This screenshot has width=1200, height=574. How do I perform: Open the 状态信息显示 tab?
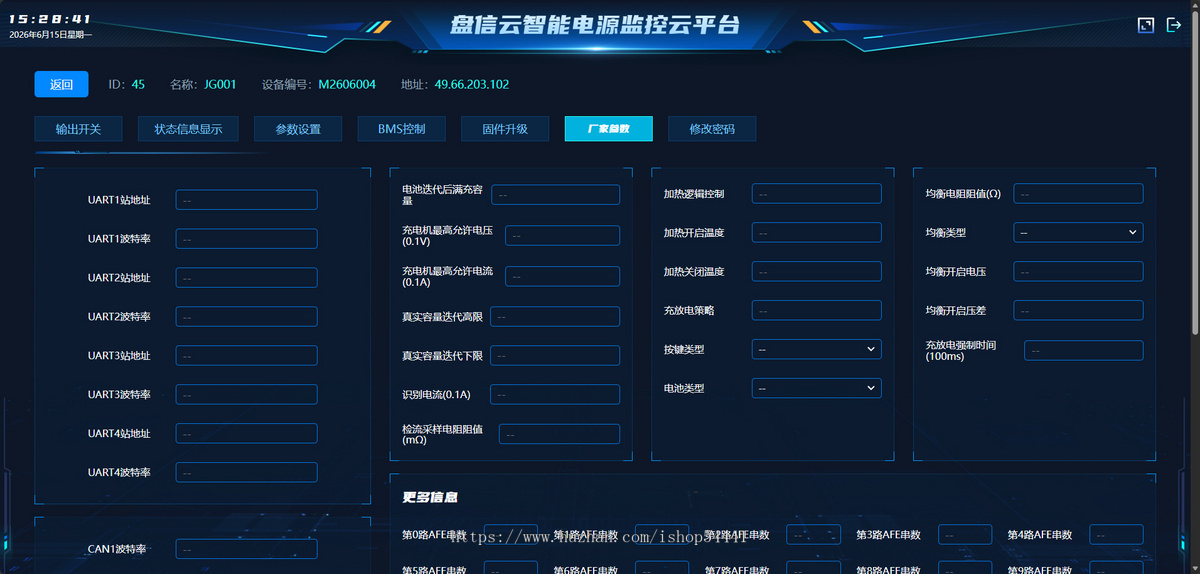click(x=188, y=129)
